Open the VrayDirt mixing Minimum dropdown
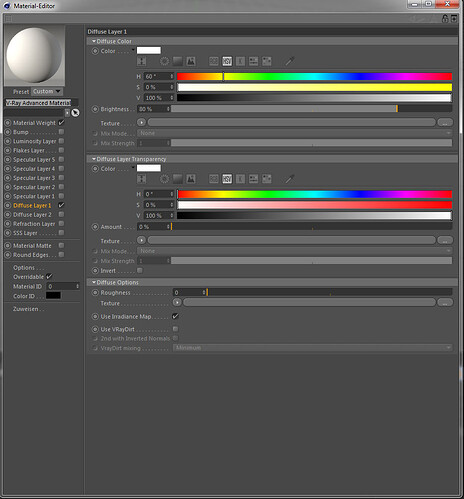Viewport: 464px width, 499px height. [312, 348]
